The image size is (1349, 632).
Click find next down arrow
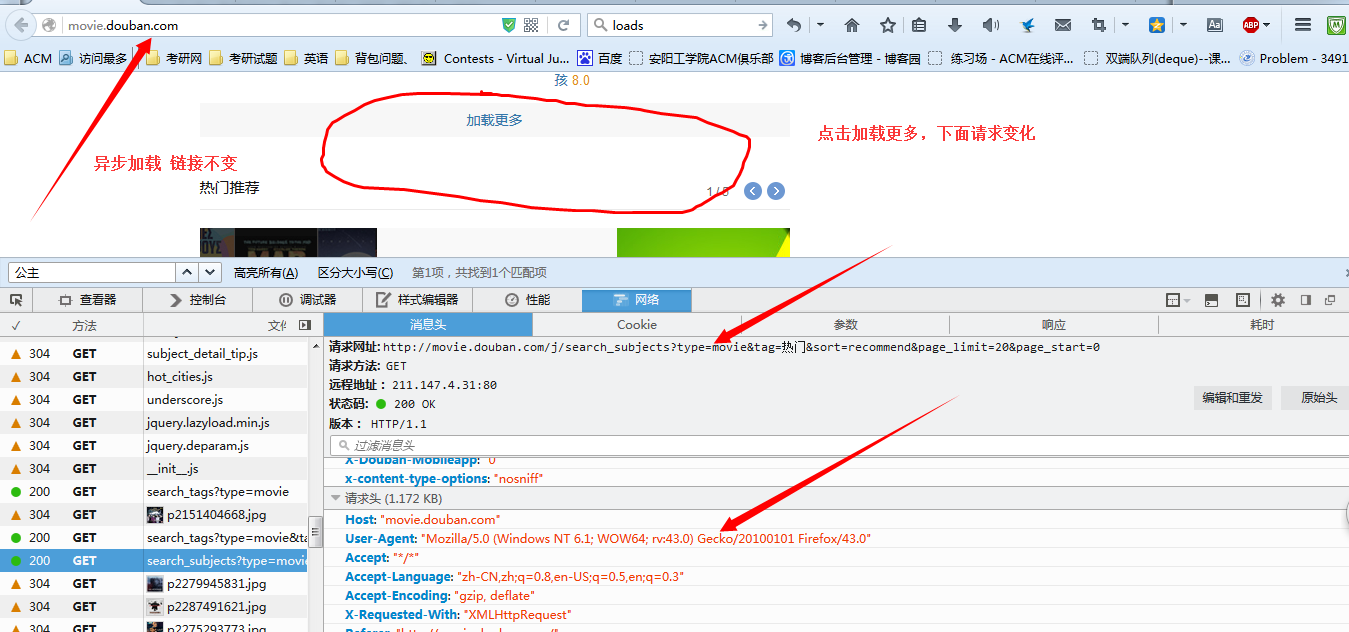[x=210, y=272]
